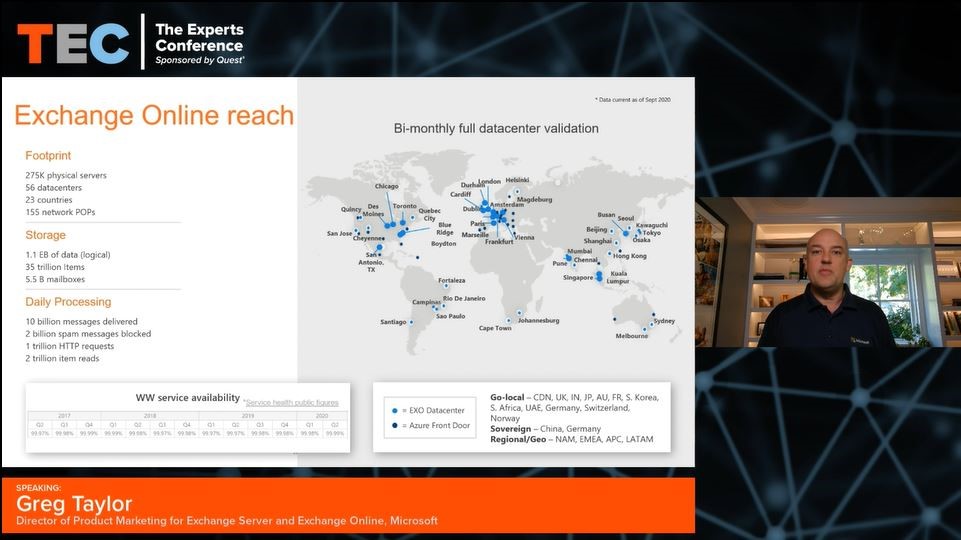Viewport: 961px width, 540px height.
Task: Click the 'Mumbai' map label
Action: coord(579,251)
